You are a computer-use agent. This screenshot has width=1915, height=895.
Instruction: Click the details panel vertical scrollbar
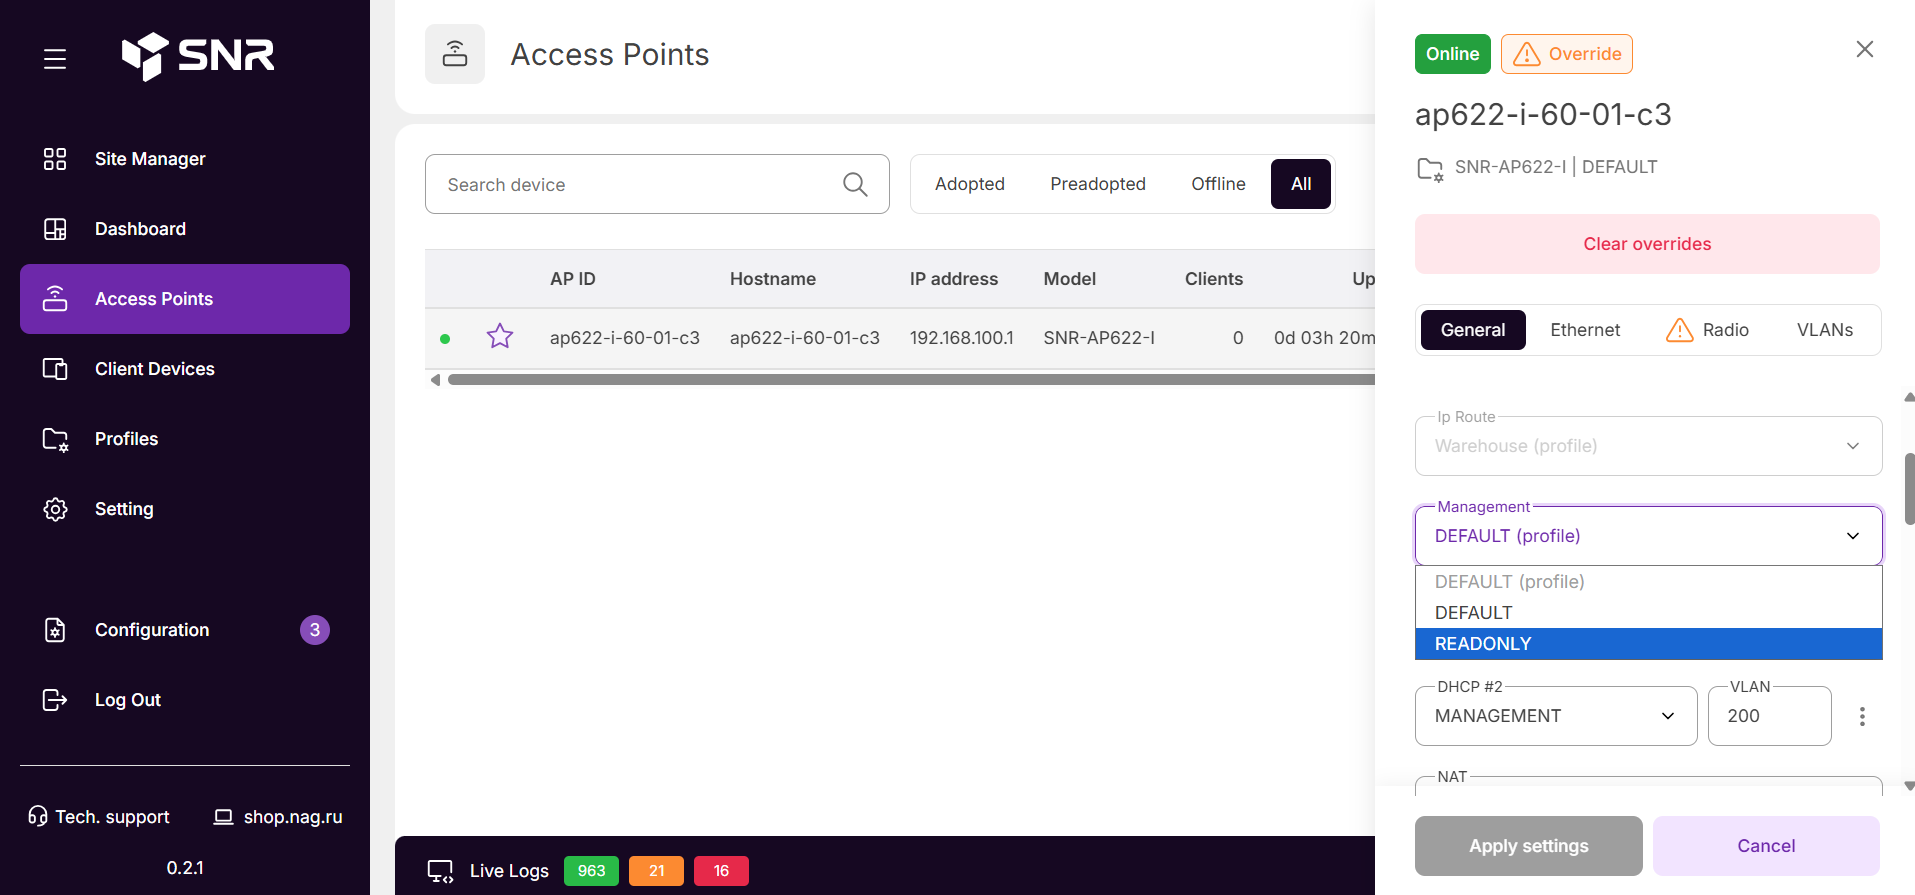tap(1909, 489)
